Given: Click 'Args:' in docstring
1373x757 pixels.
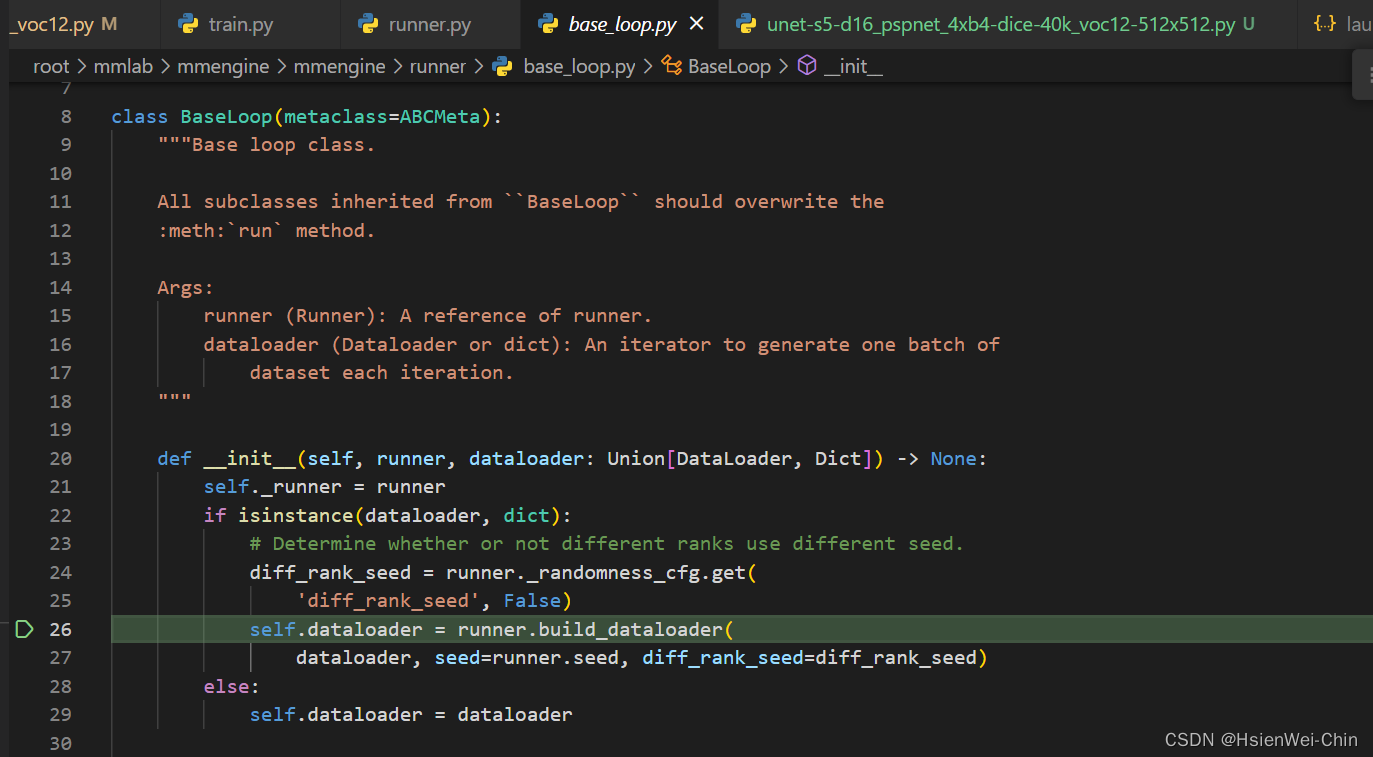Looking at the screenshot, I should pos(186,287).
